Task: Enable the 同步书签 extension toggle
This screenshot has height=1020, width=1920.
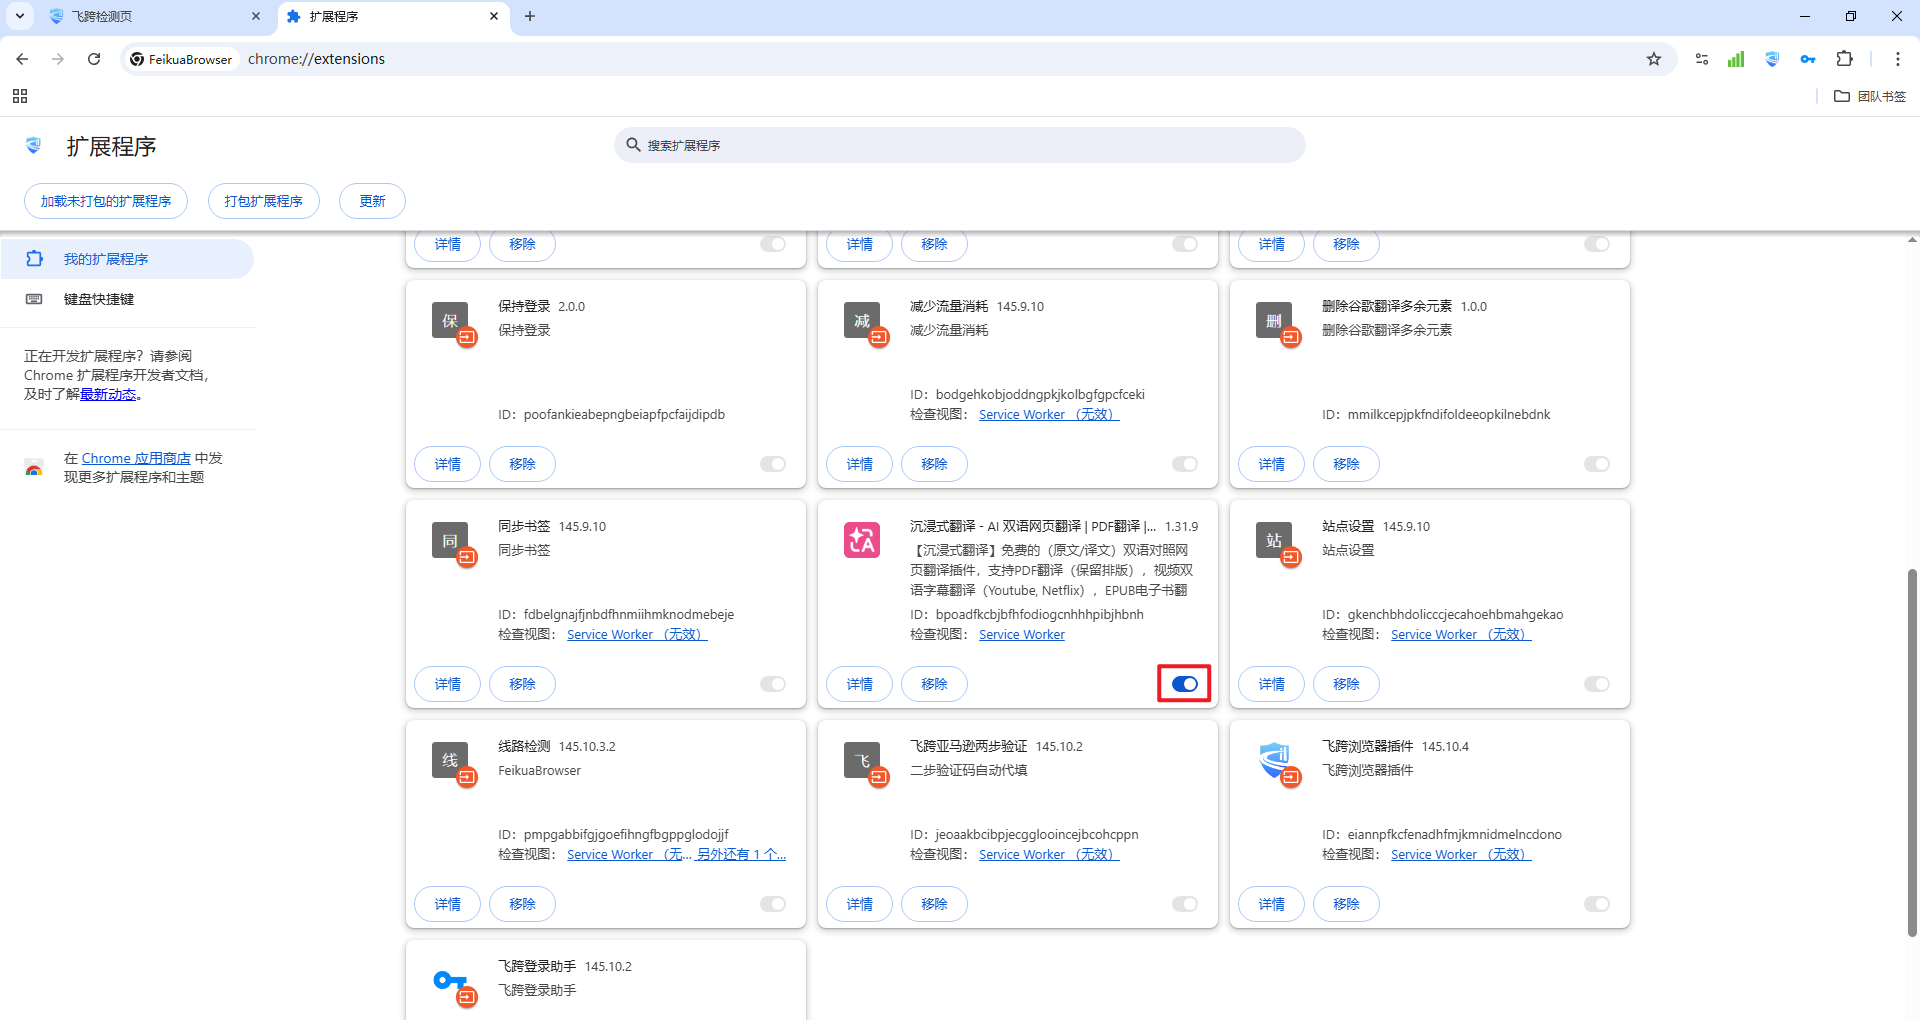Action: click(x=773, y=684)
